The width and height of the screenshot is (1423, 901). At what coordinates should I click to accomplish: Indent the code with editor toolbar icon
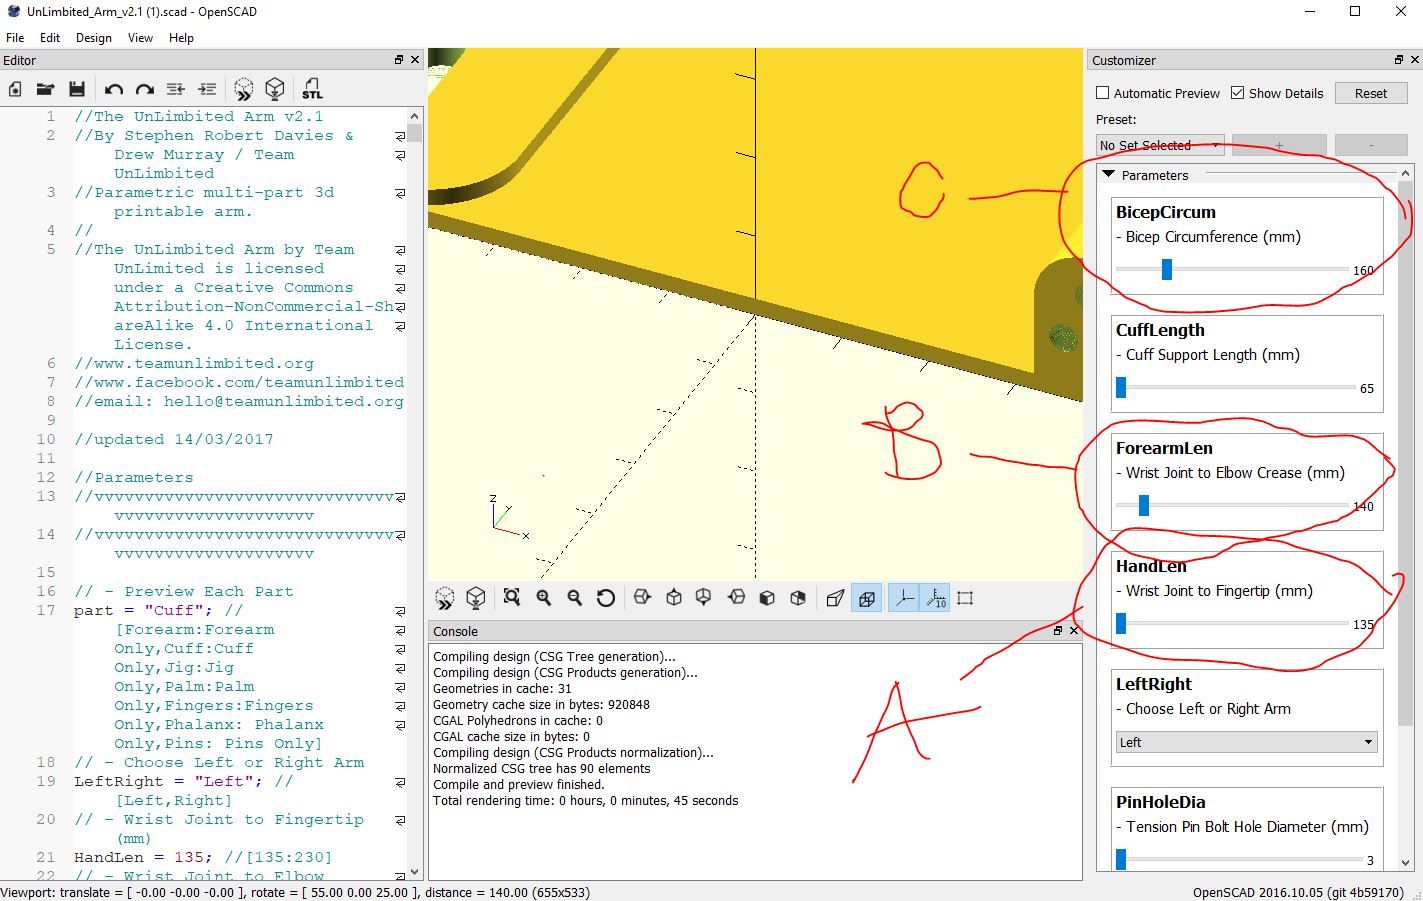tap(207, 89)
